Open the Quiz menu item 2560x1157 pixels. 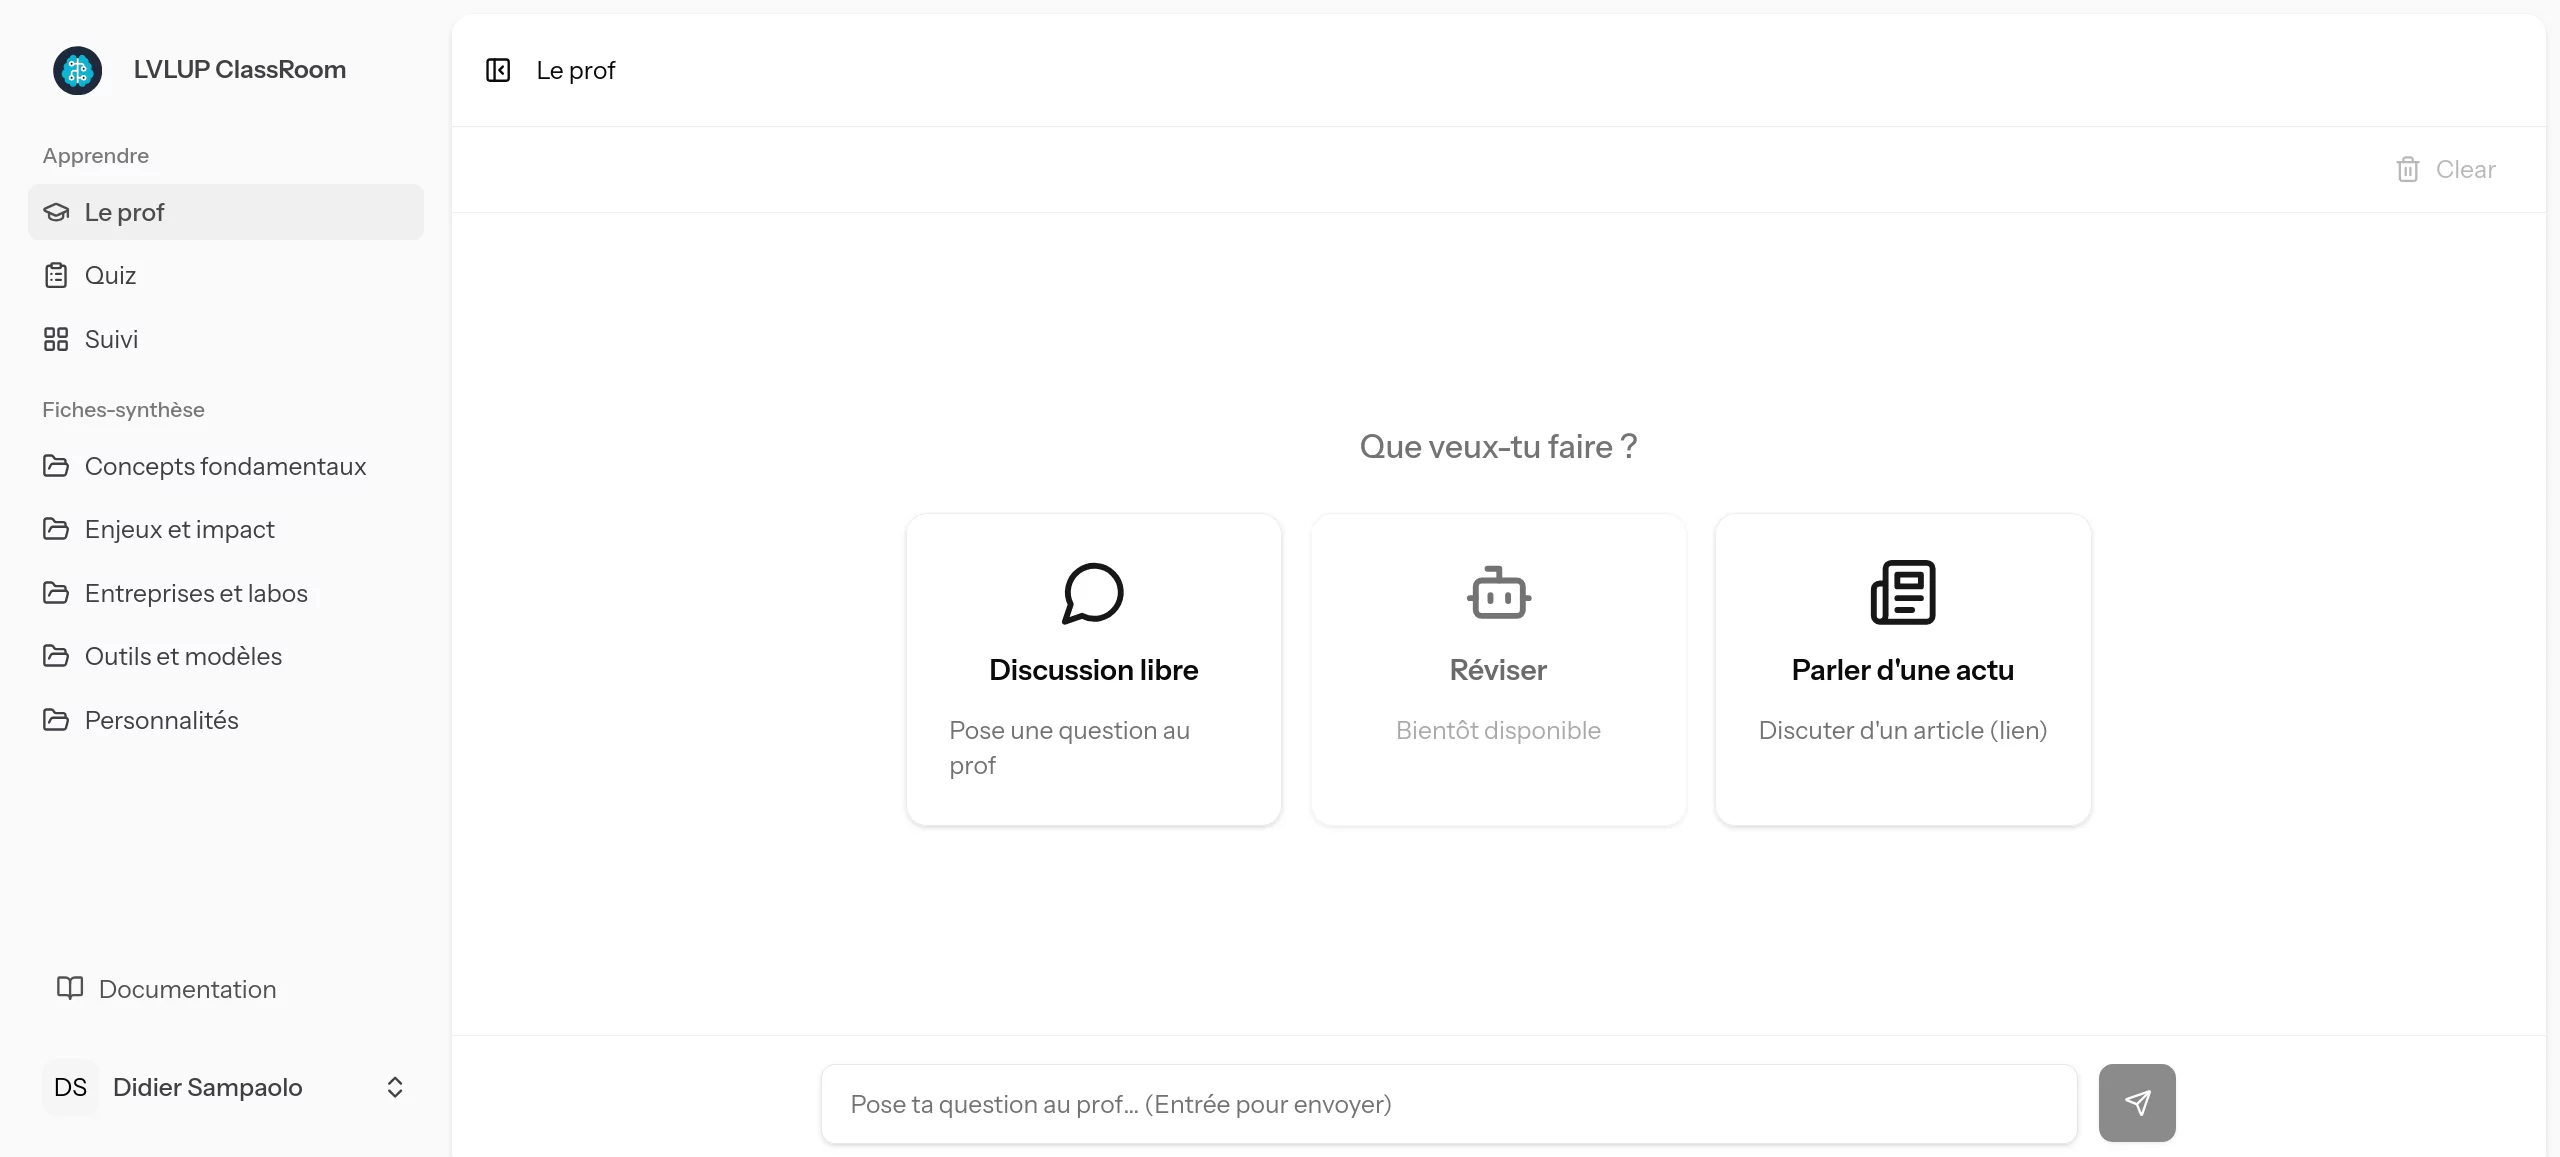(x=110, y=275)
